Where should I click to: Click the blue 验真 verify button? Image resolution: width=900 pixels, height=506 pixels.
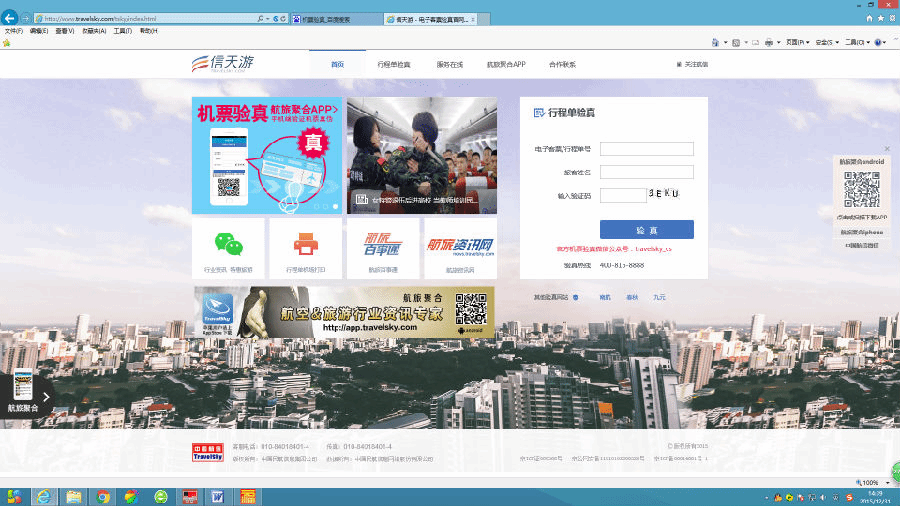646,229
